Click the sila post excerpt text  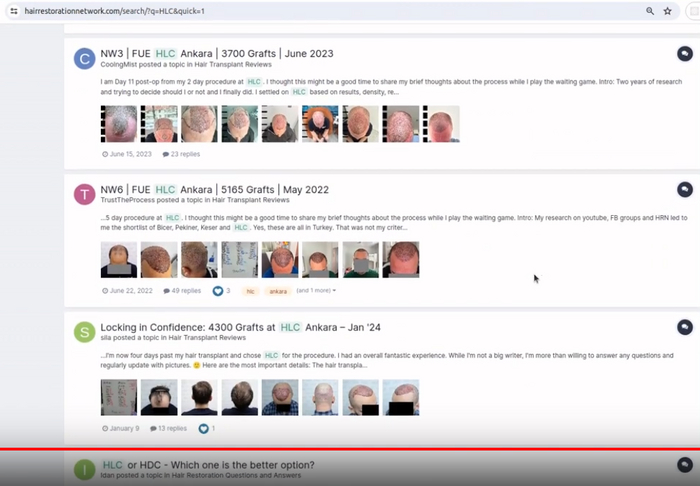click(x=387, y=361)
